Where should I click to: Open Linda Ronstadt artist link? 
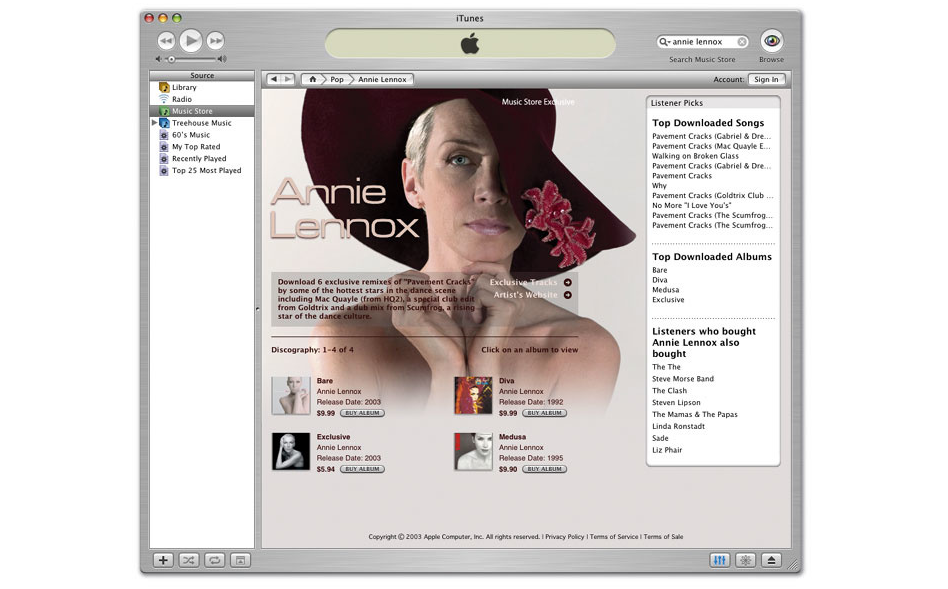tap(678, 426)
